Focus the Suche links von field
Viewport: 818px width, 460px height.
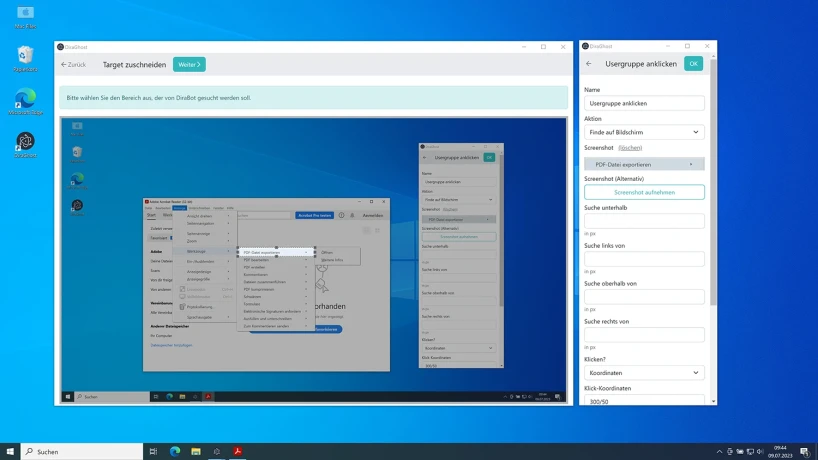coord(644,259)
